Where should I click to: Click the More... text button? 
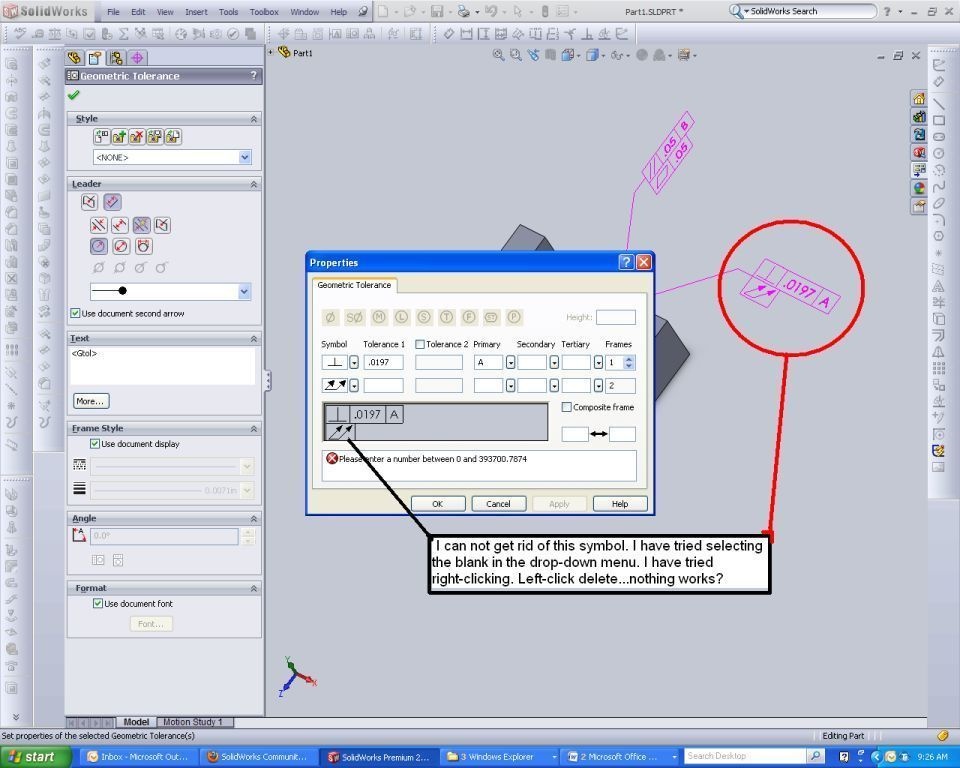[x=90, y=401]
